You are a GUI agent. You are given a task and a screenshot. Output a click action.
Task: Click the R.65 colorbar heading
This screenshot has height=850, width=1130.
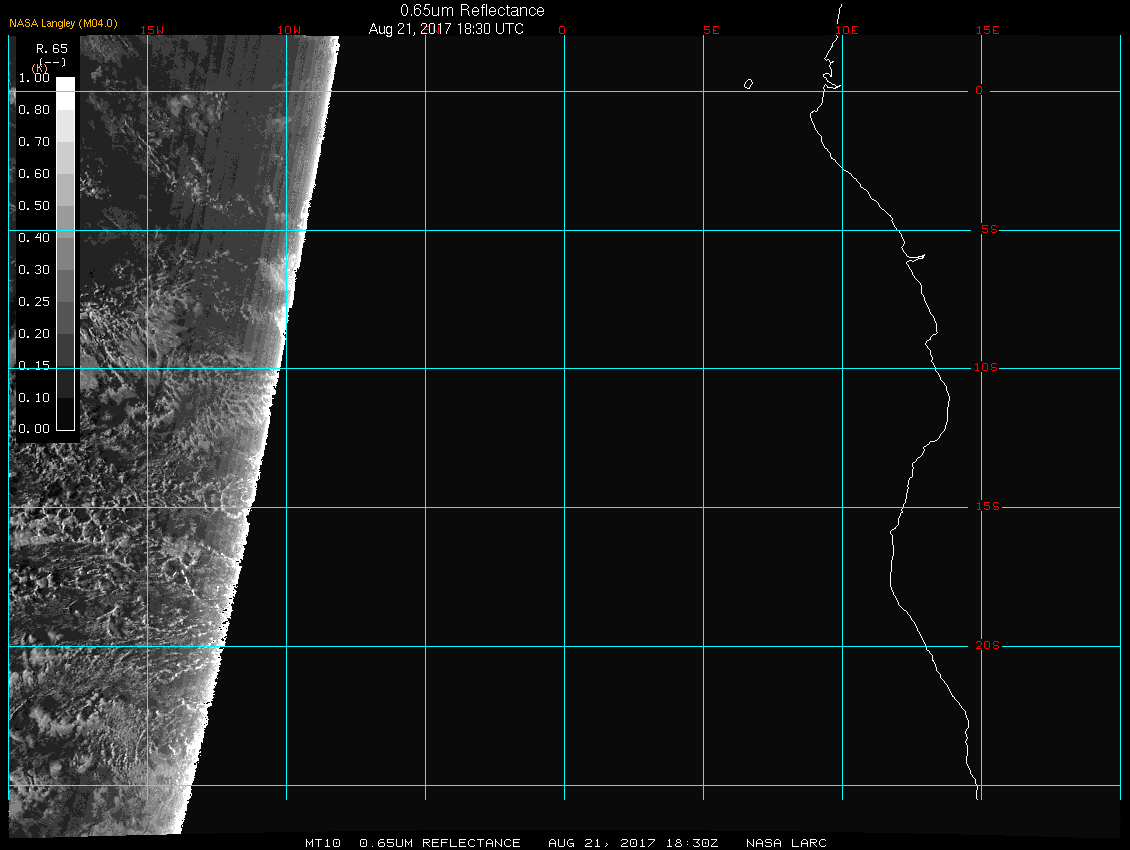pyautogui.click(x=51, y=48)
